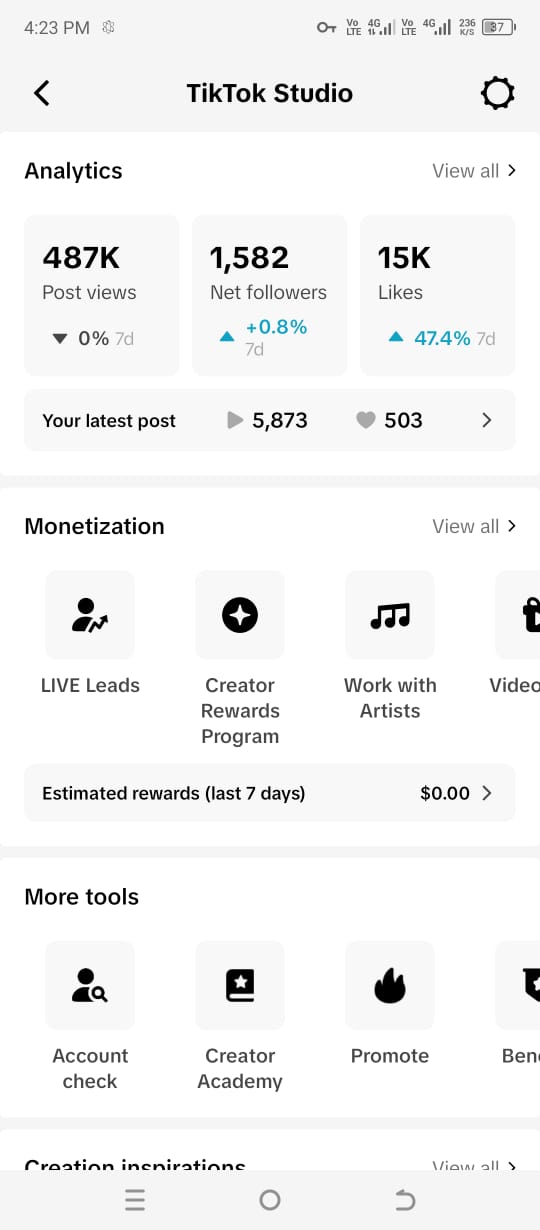This screenshot has height=1230, width=540.
Task: Open the LIVE Leads icon
Action: [x=90, y=615]
